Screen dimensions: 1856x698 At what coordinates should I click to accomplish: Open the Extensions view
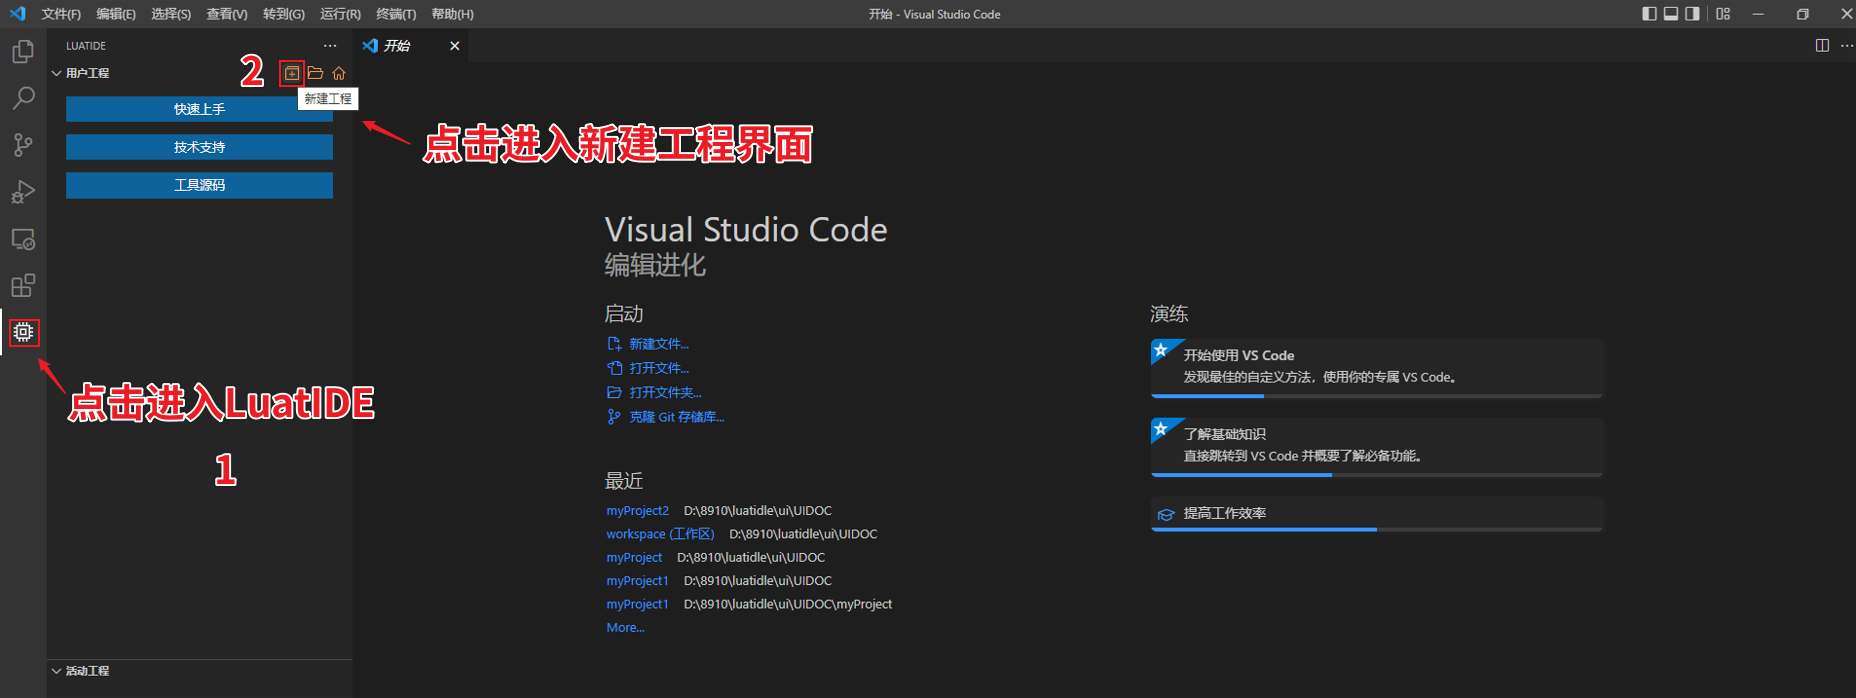(23, 286)
